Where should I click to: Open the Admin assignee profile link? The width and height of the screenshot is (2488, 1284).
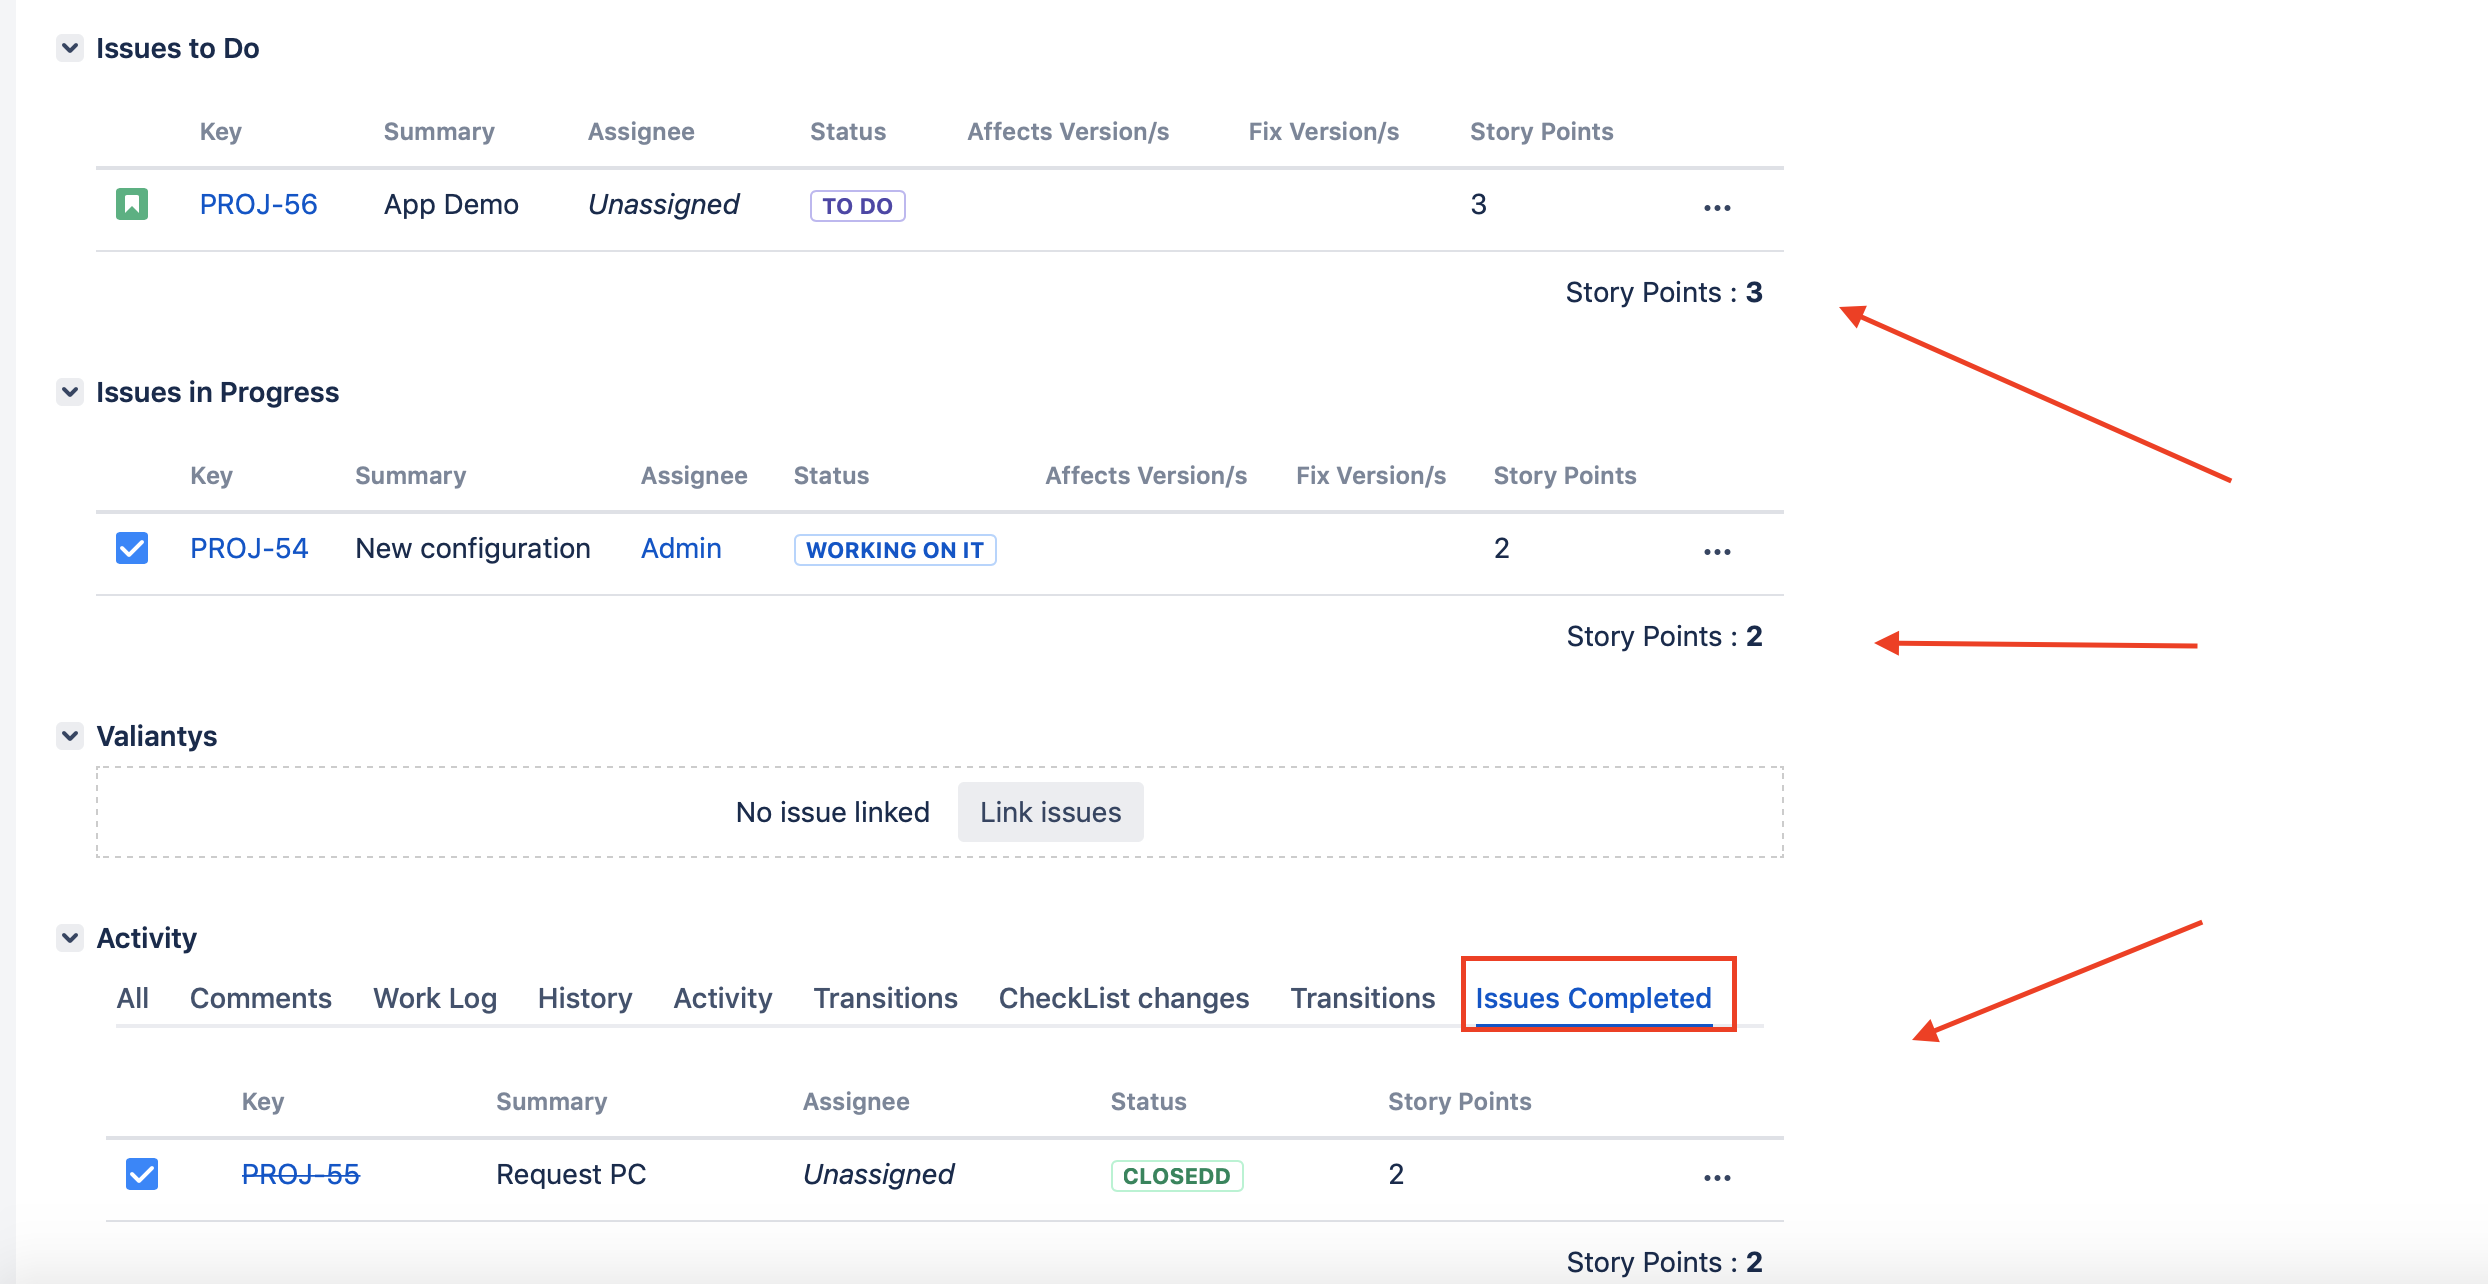click(x=680, y=548)
